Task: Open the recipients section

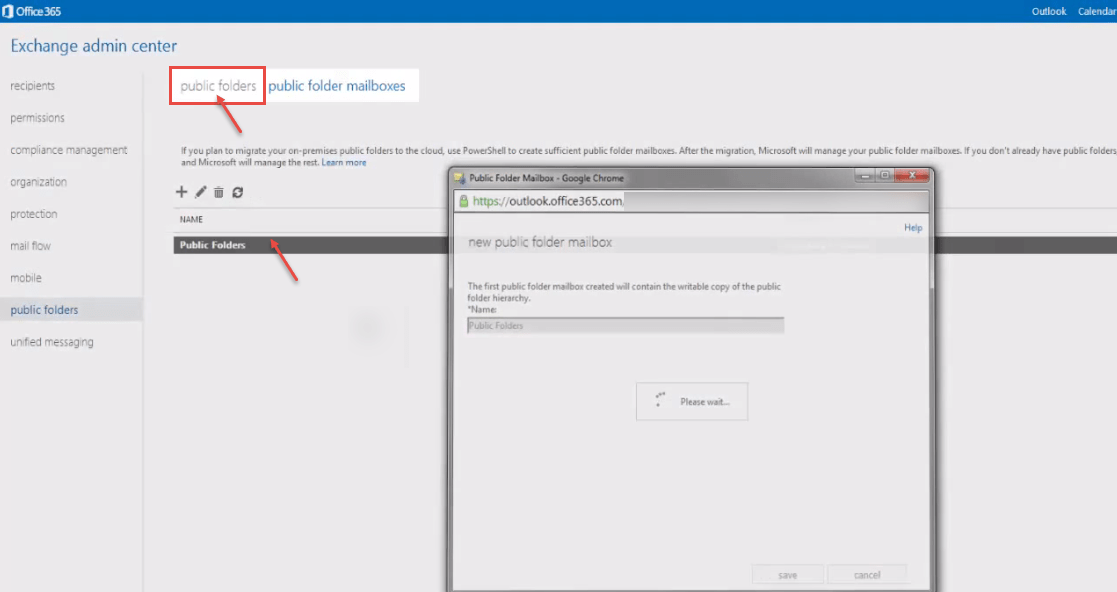Action: point(33,85)
